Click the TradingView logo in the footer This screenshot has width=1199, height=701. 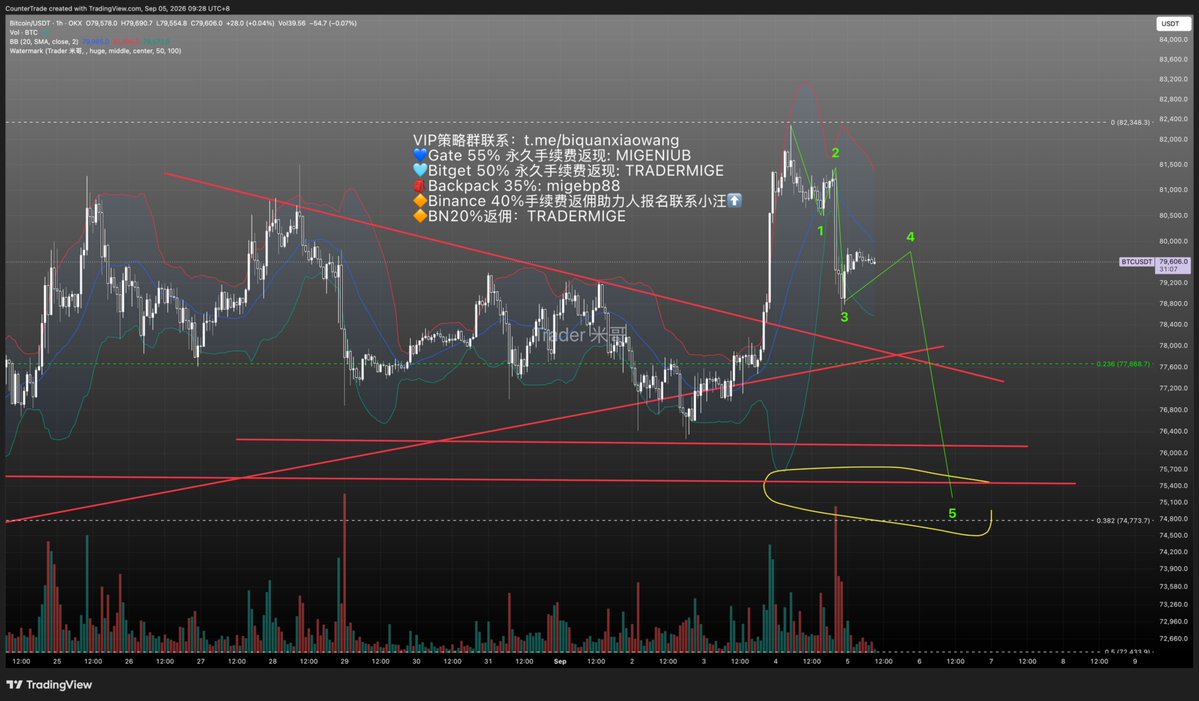click(49, 684)
